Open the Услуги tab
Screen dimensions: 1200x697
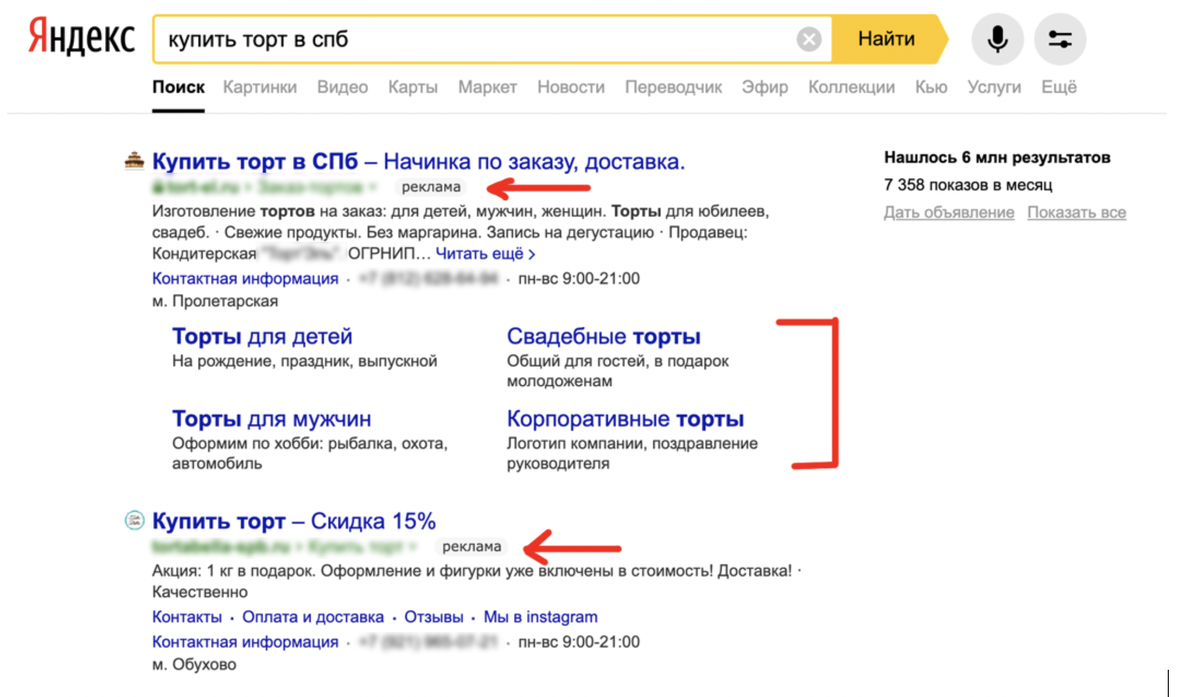tap(995, 87)
